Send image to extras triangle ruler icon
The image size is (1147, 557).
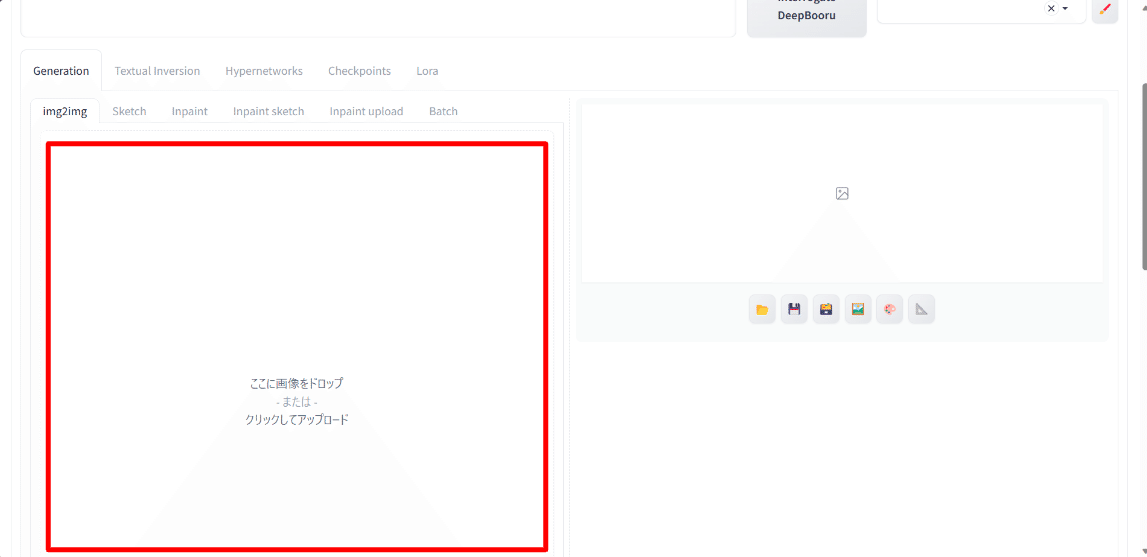922,310
